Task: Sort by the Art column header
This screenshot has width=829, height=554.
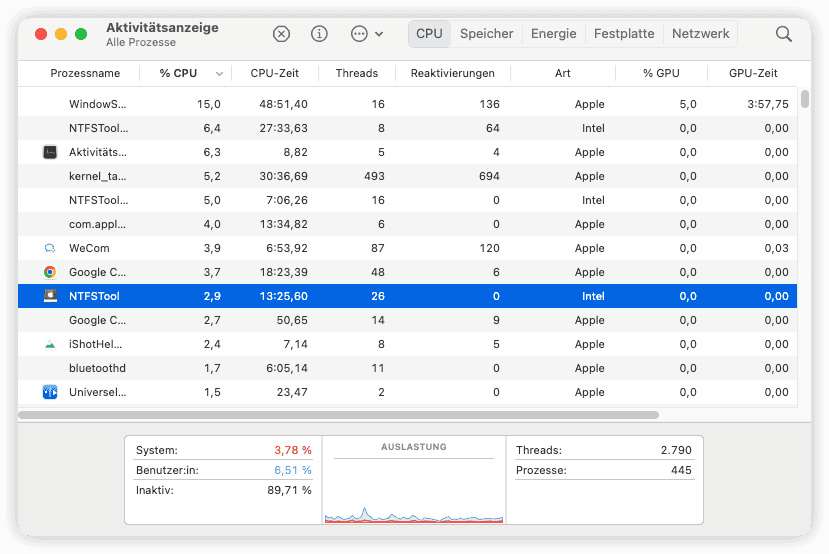Action: (563, 73)
